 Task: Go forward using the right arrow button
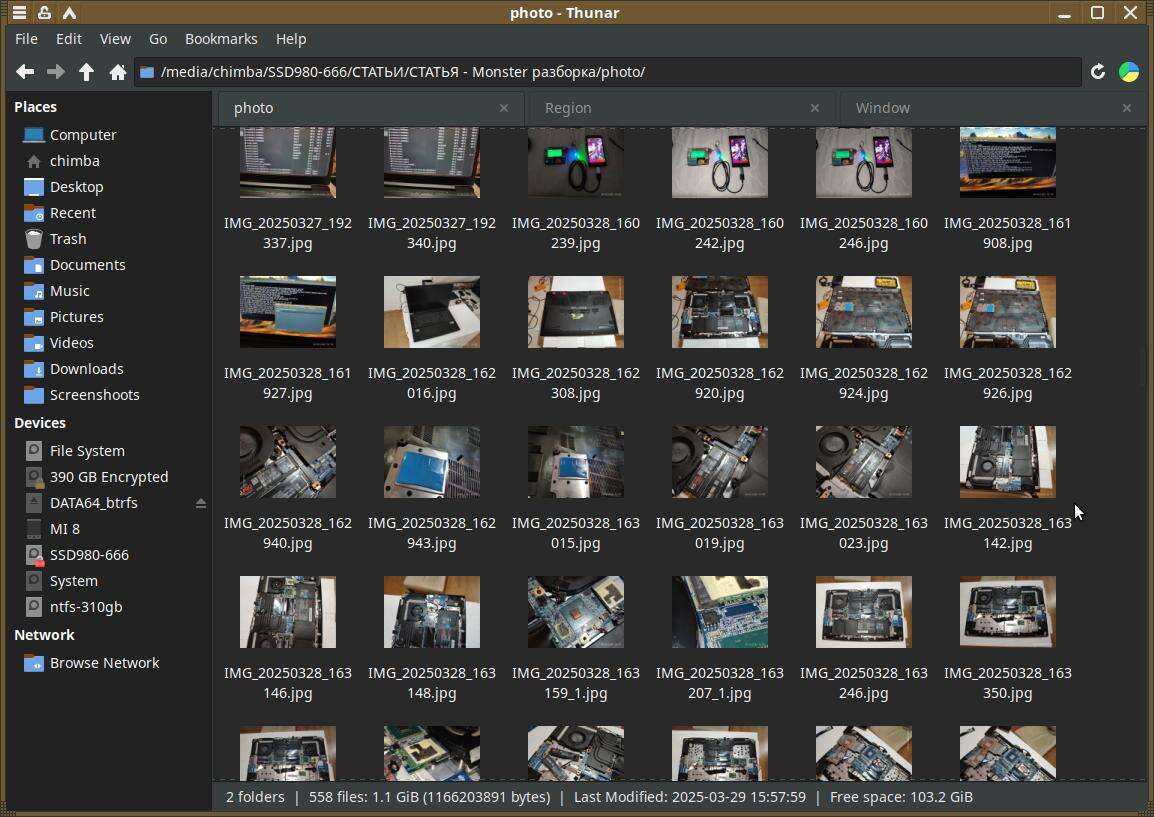[56, 72]
